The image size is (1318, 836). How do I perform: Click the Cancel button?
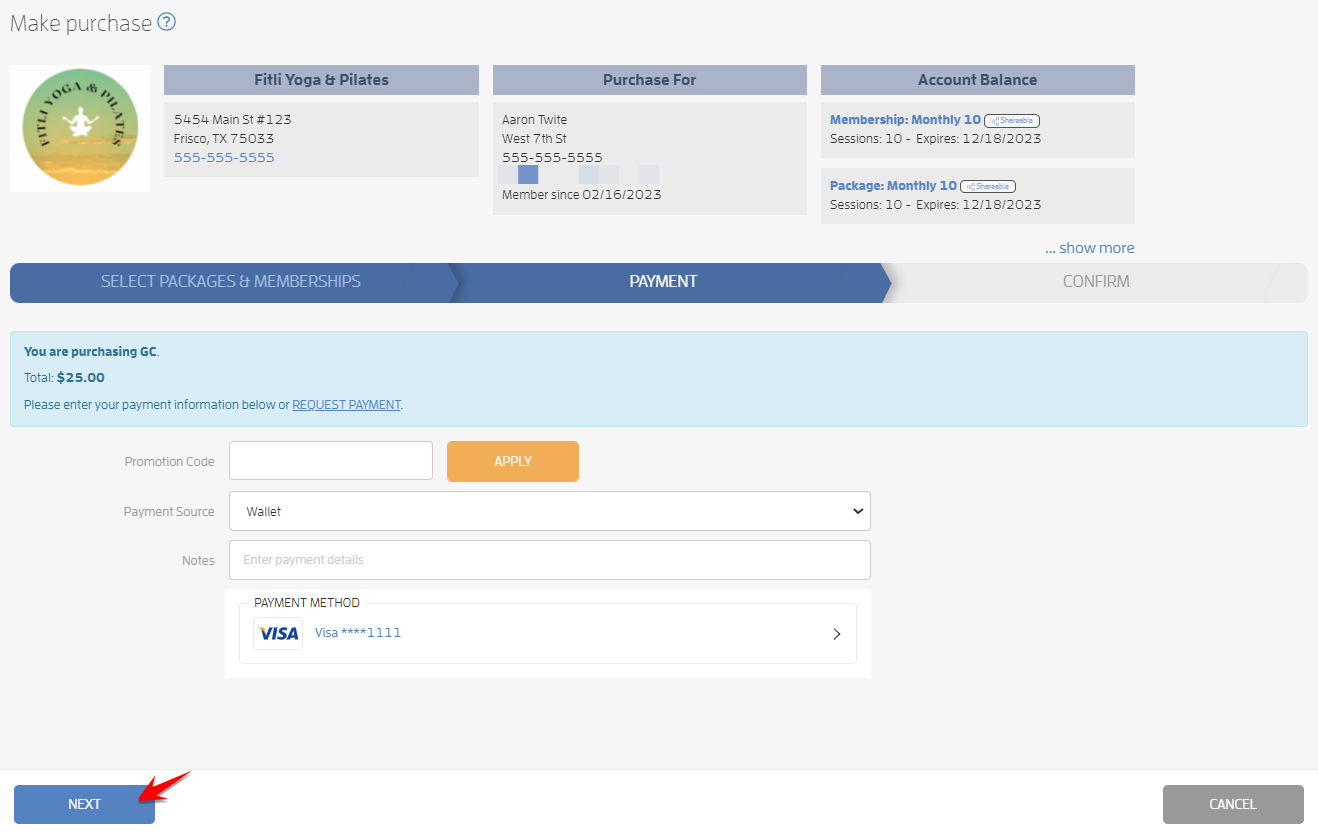(x=1233, y=804)
